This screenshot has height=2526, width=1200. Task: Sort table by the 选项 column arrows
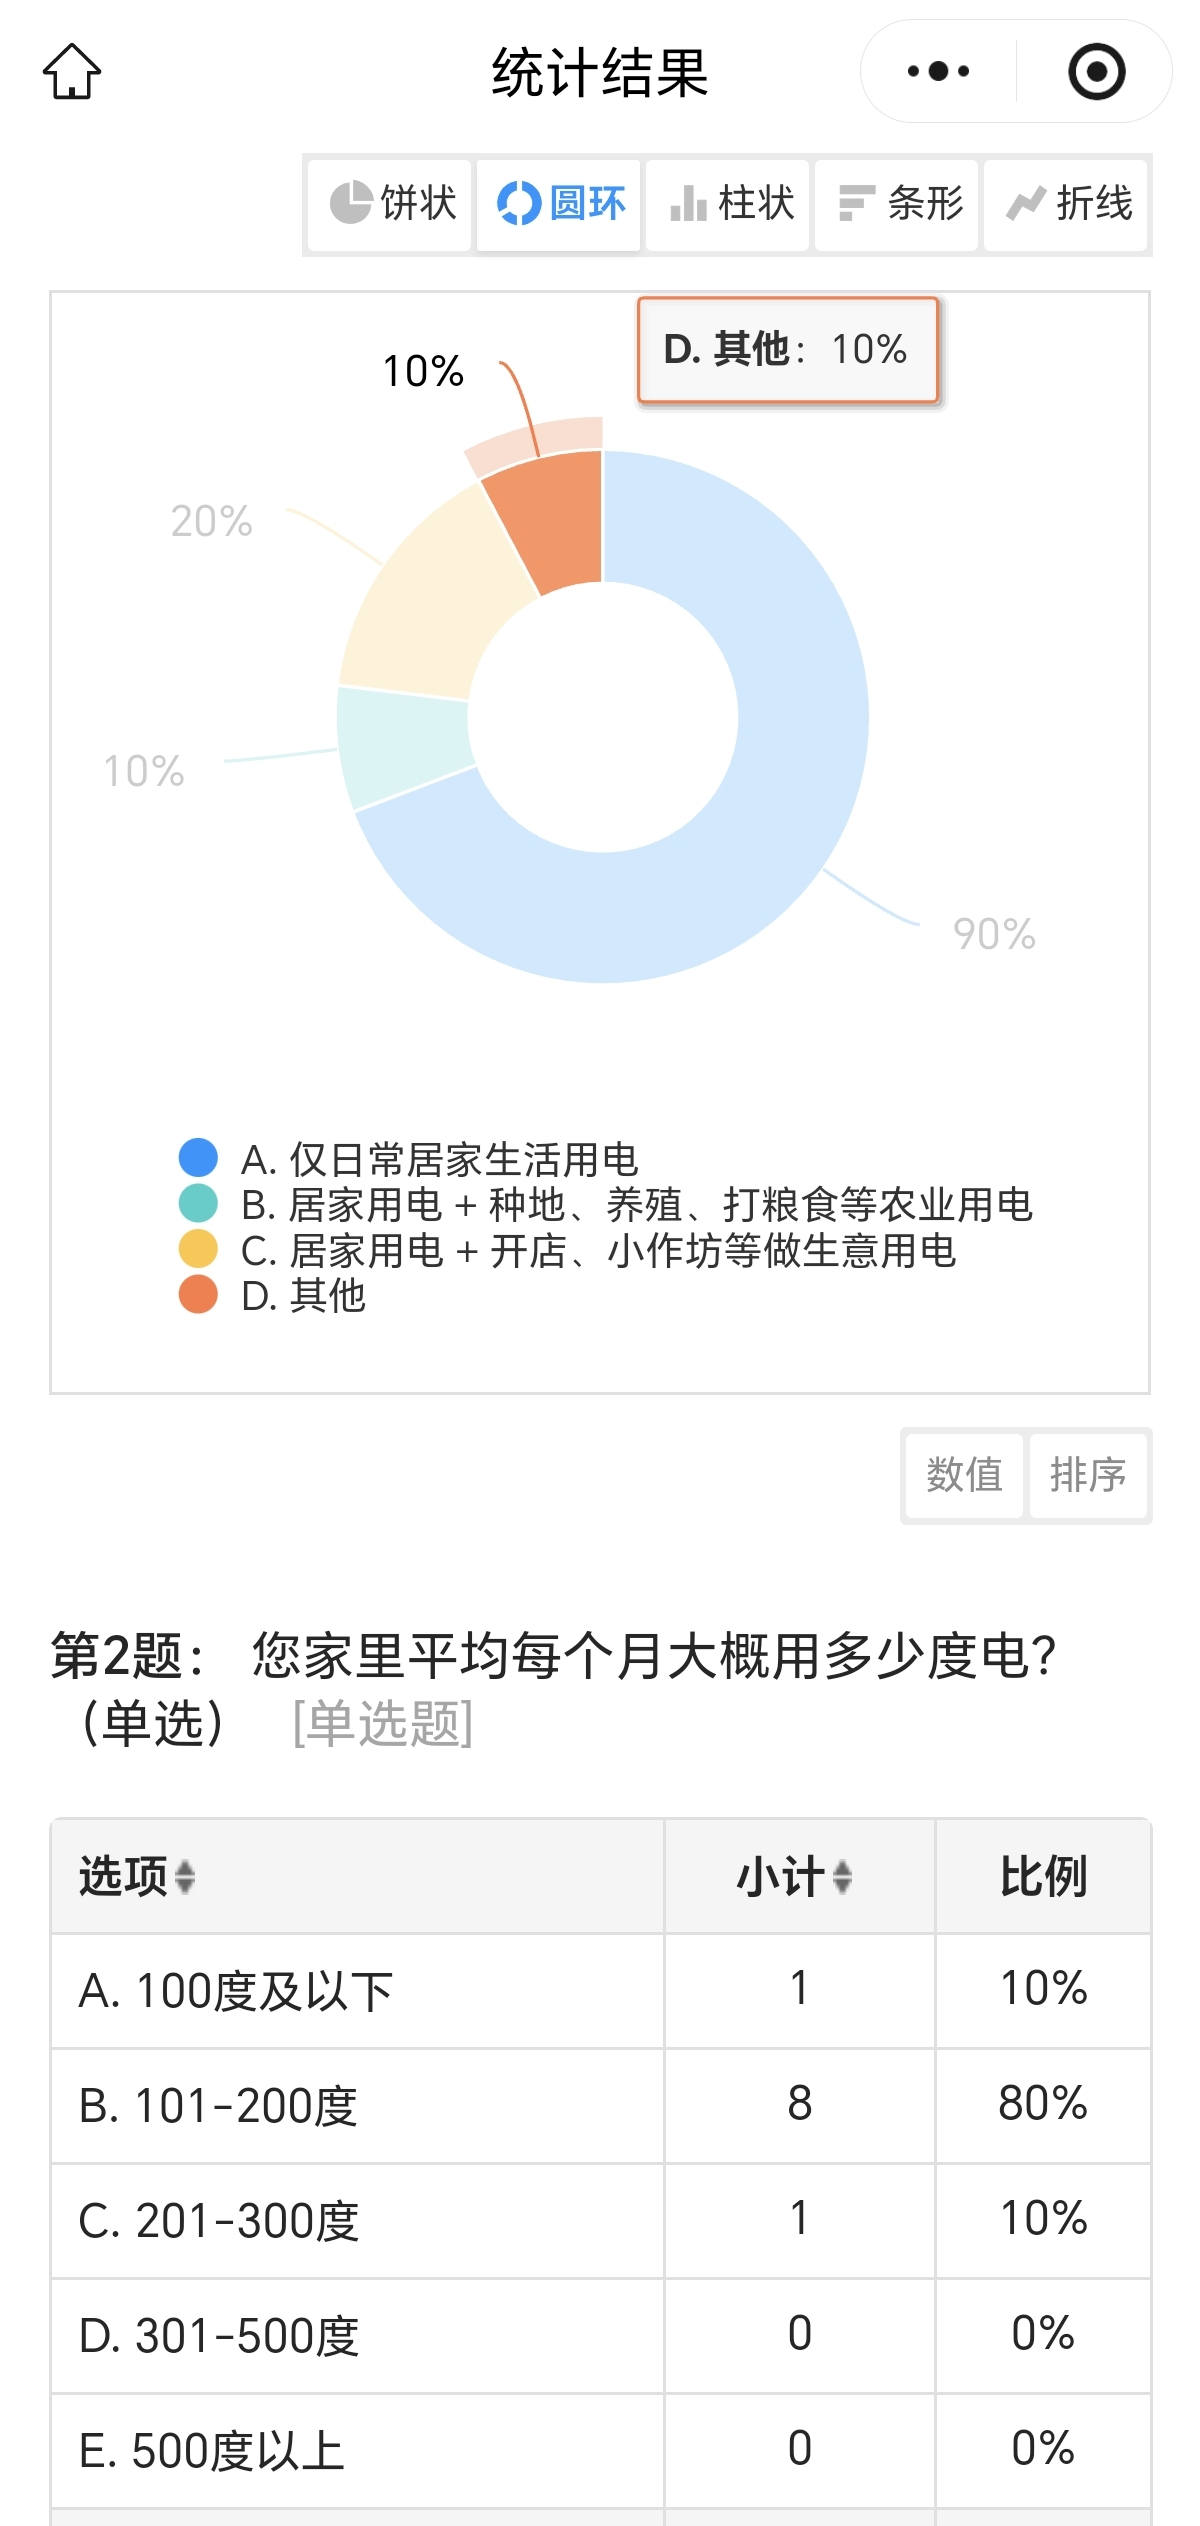[x=185, y=1877]
